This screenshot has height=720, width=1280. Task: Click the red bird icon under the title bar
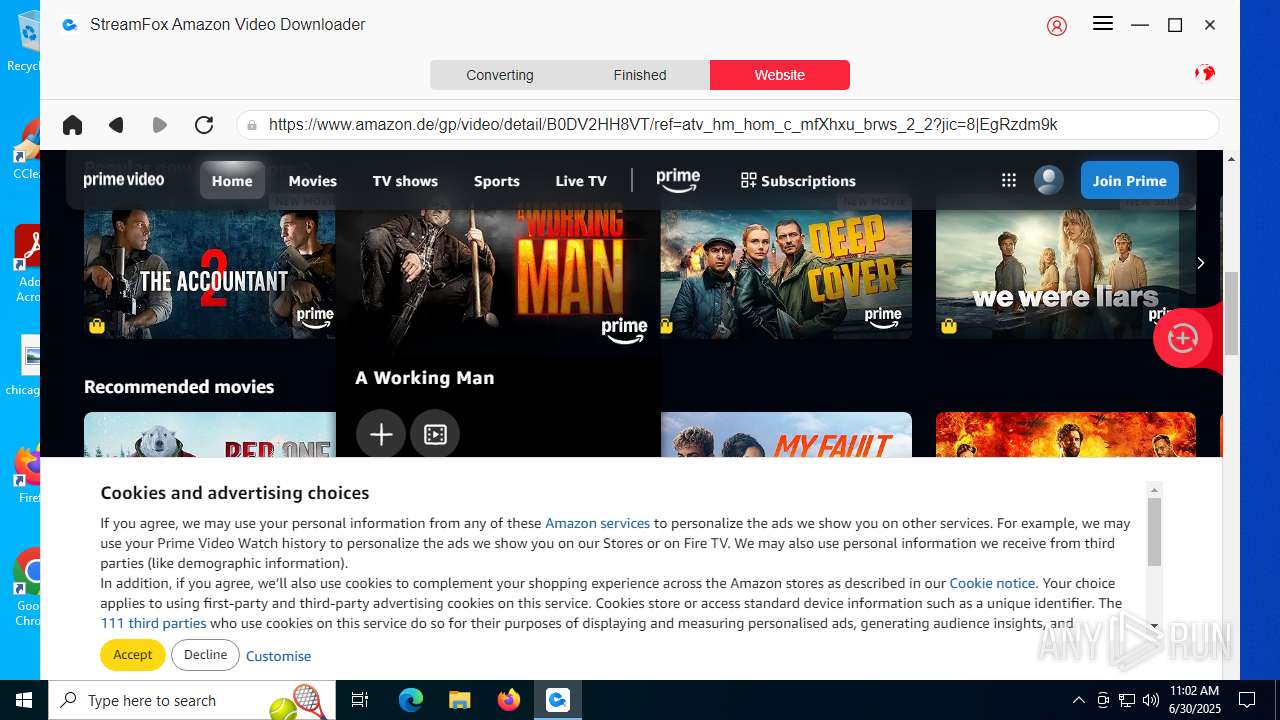1205,73
